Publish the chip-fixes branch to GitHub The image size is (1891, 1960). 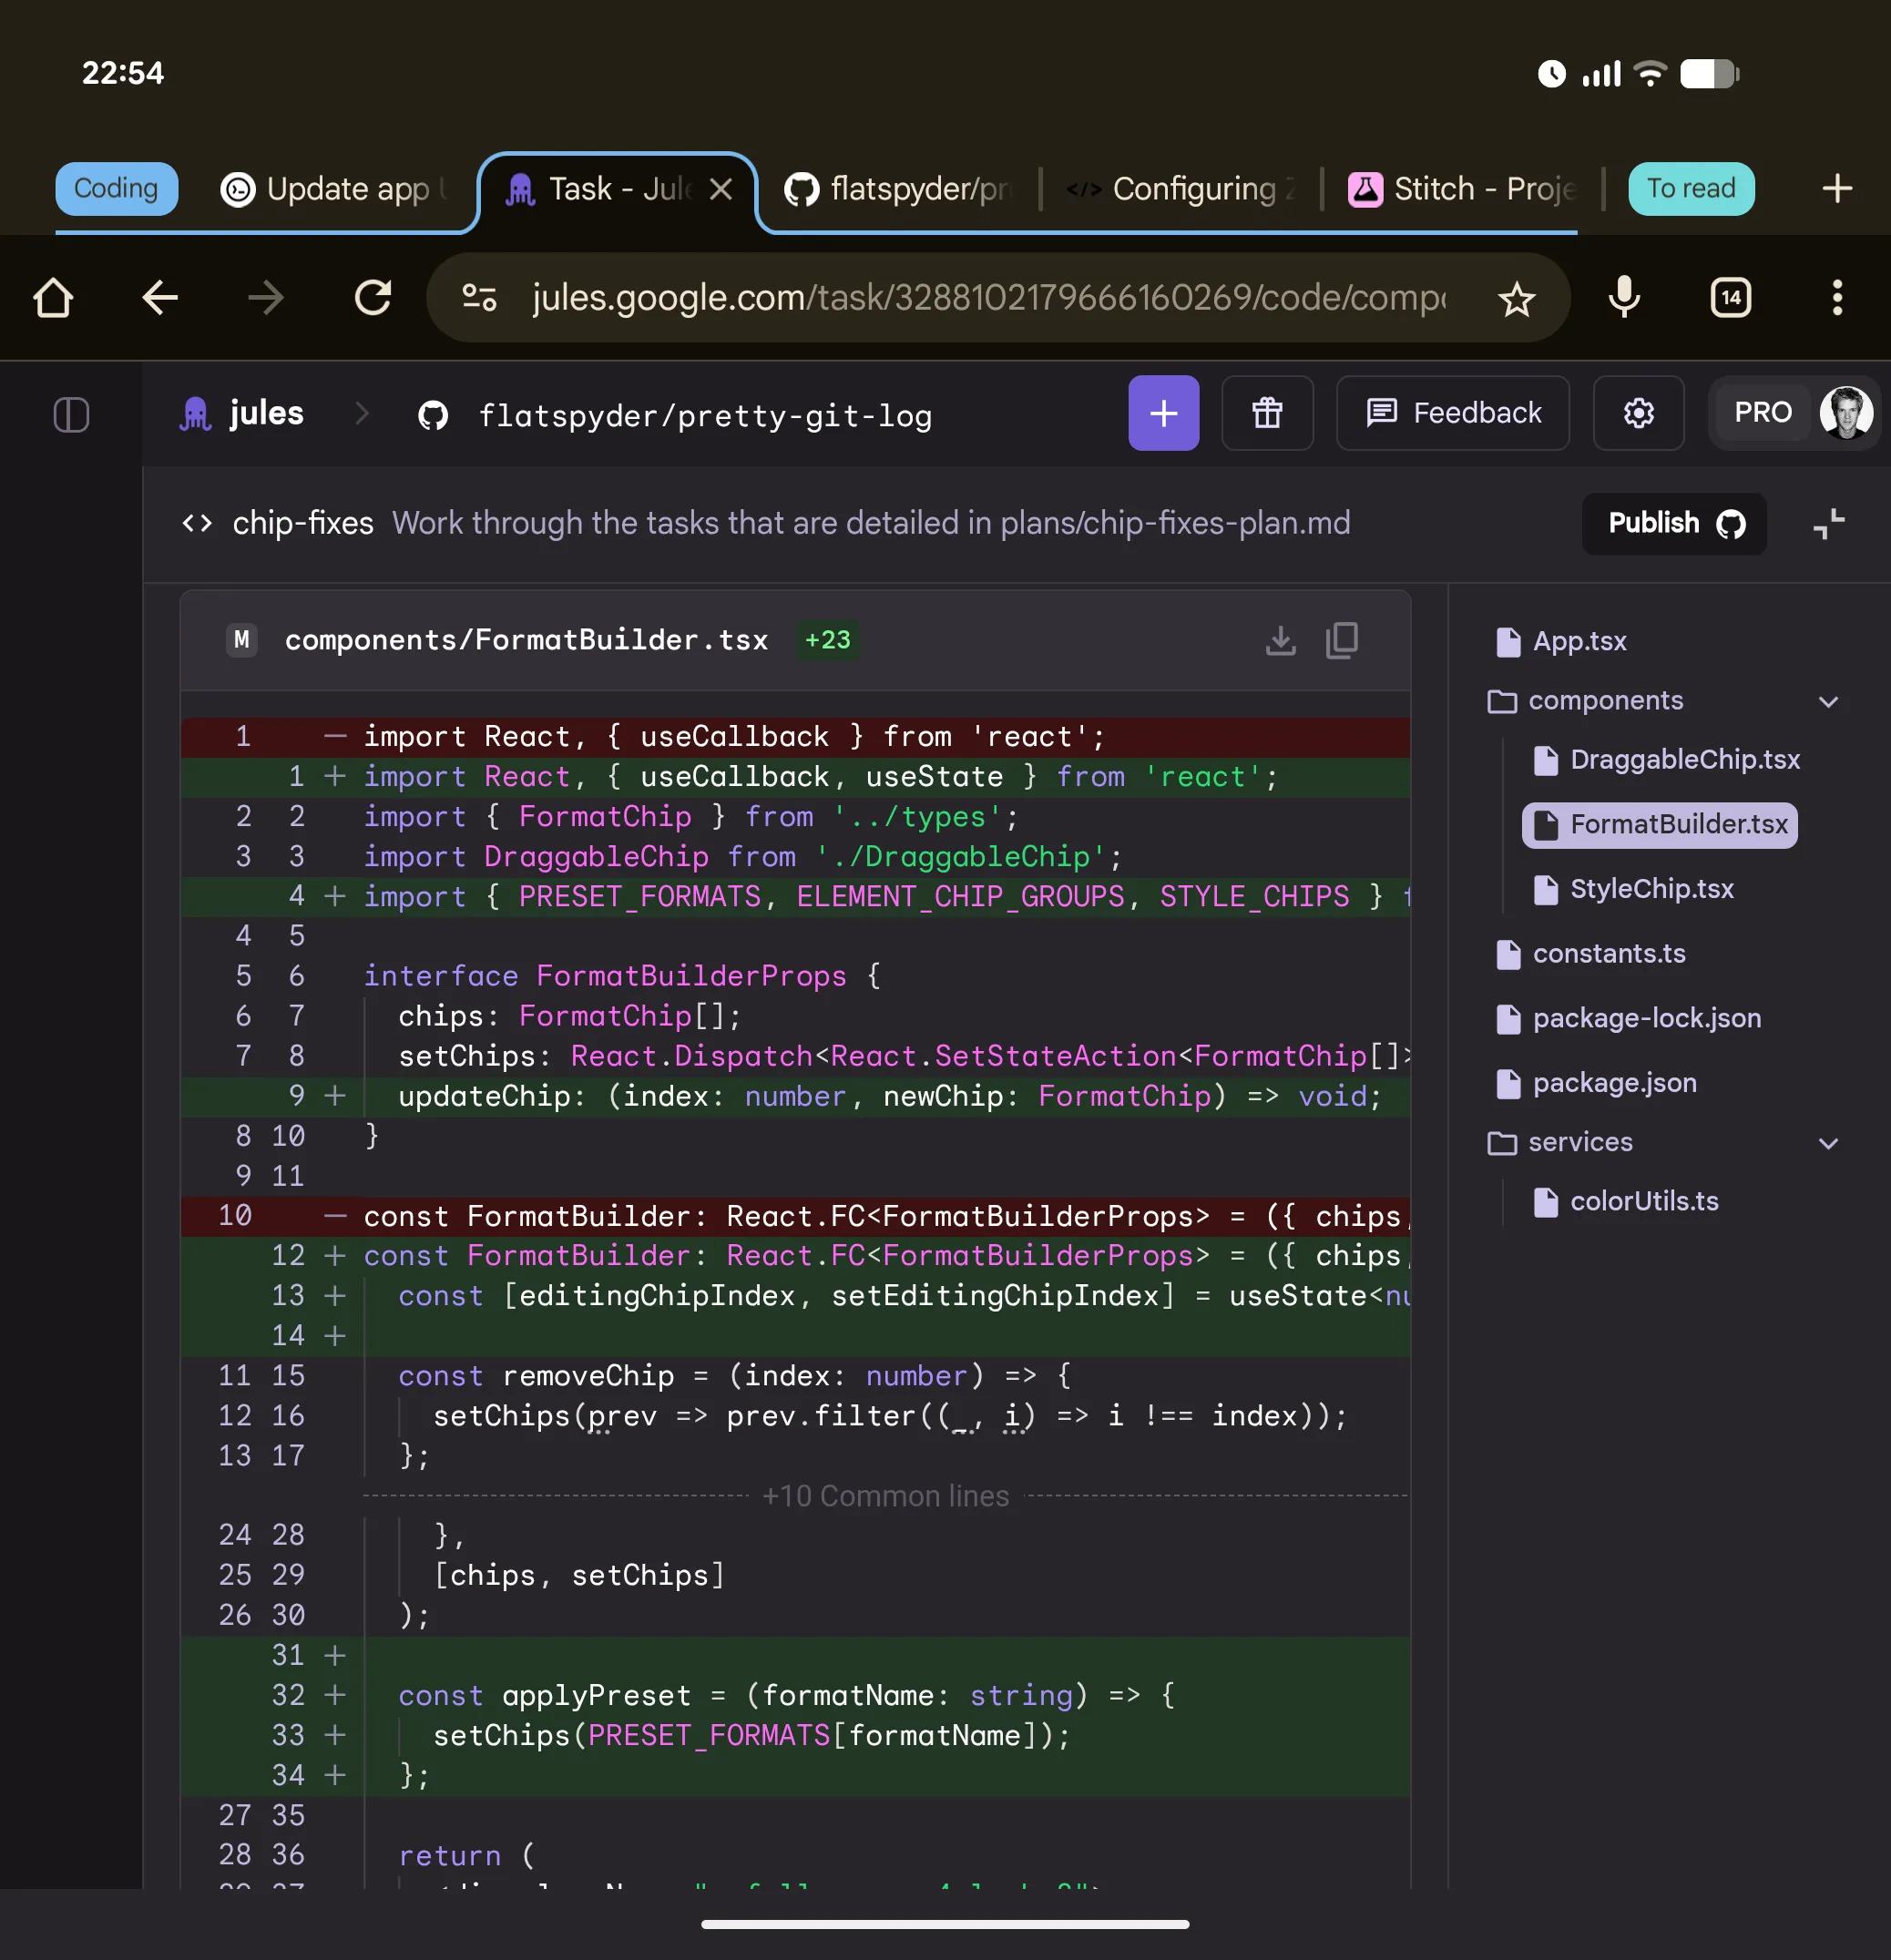[1673, 523]
